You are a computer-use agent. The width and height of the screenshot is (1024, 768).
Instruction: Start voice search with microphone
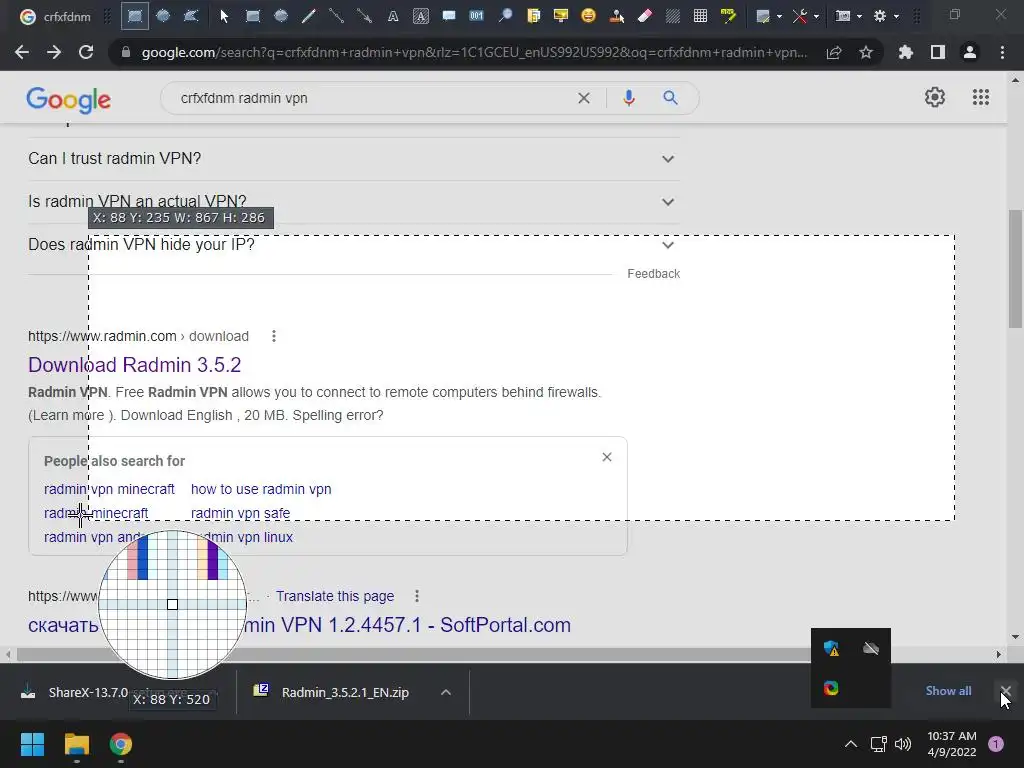coord(629,98)
